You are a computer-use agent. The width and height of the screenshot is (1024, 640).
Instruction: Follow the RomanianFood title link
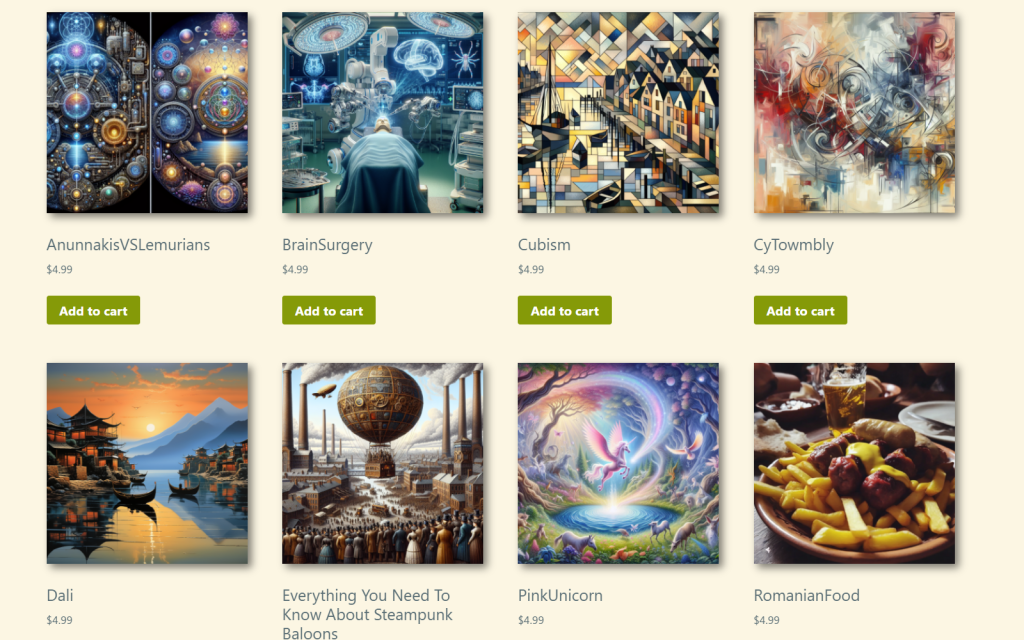807,596
